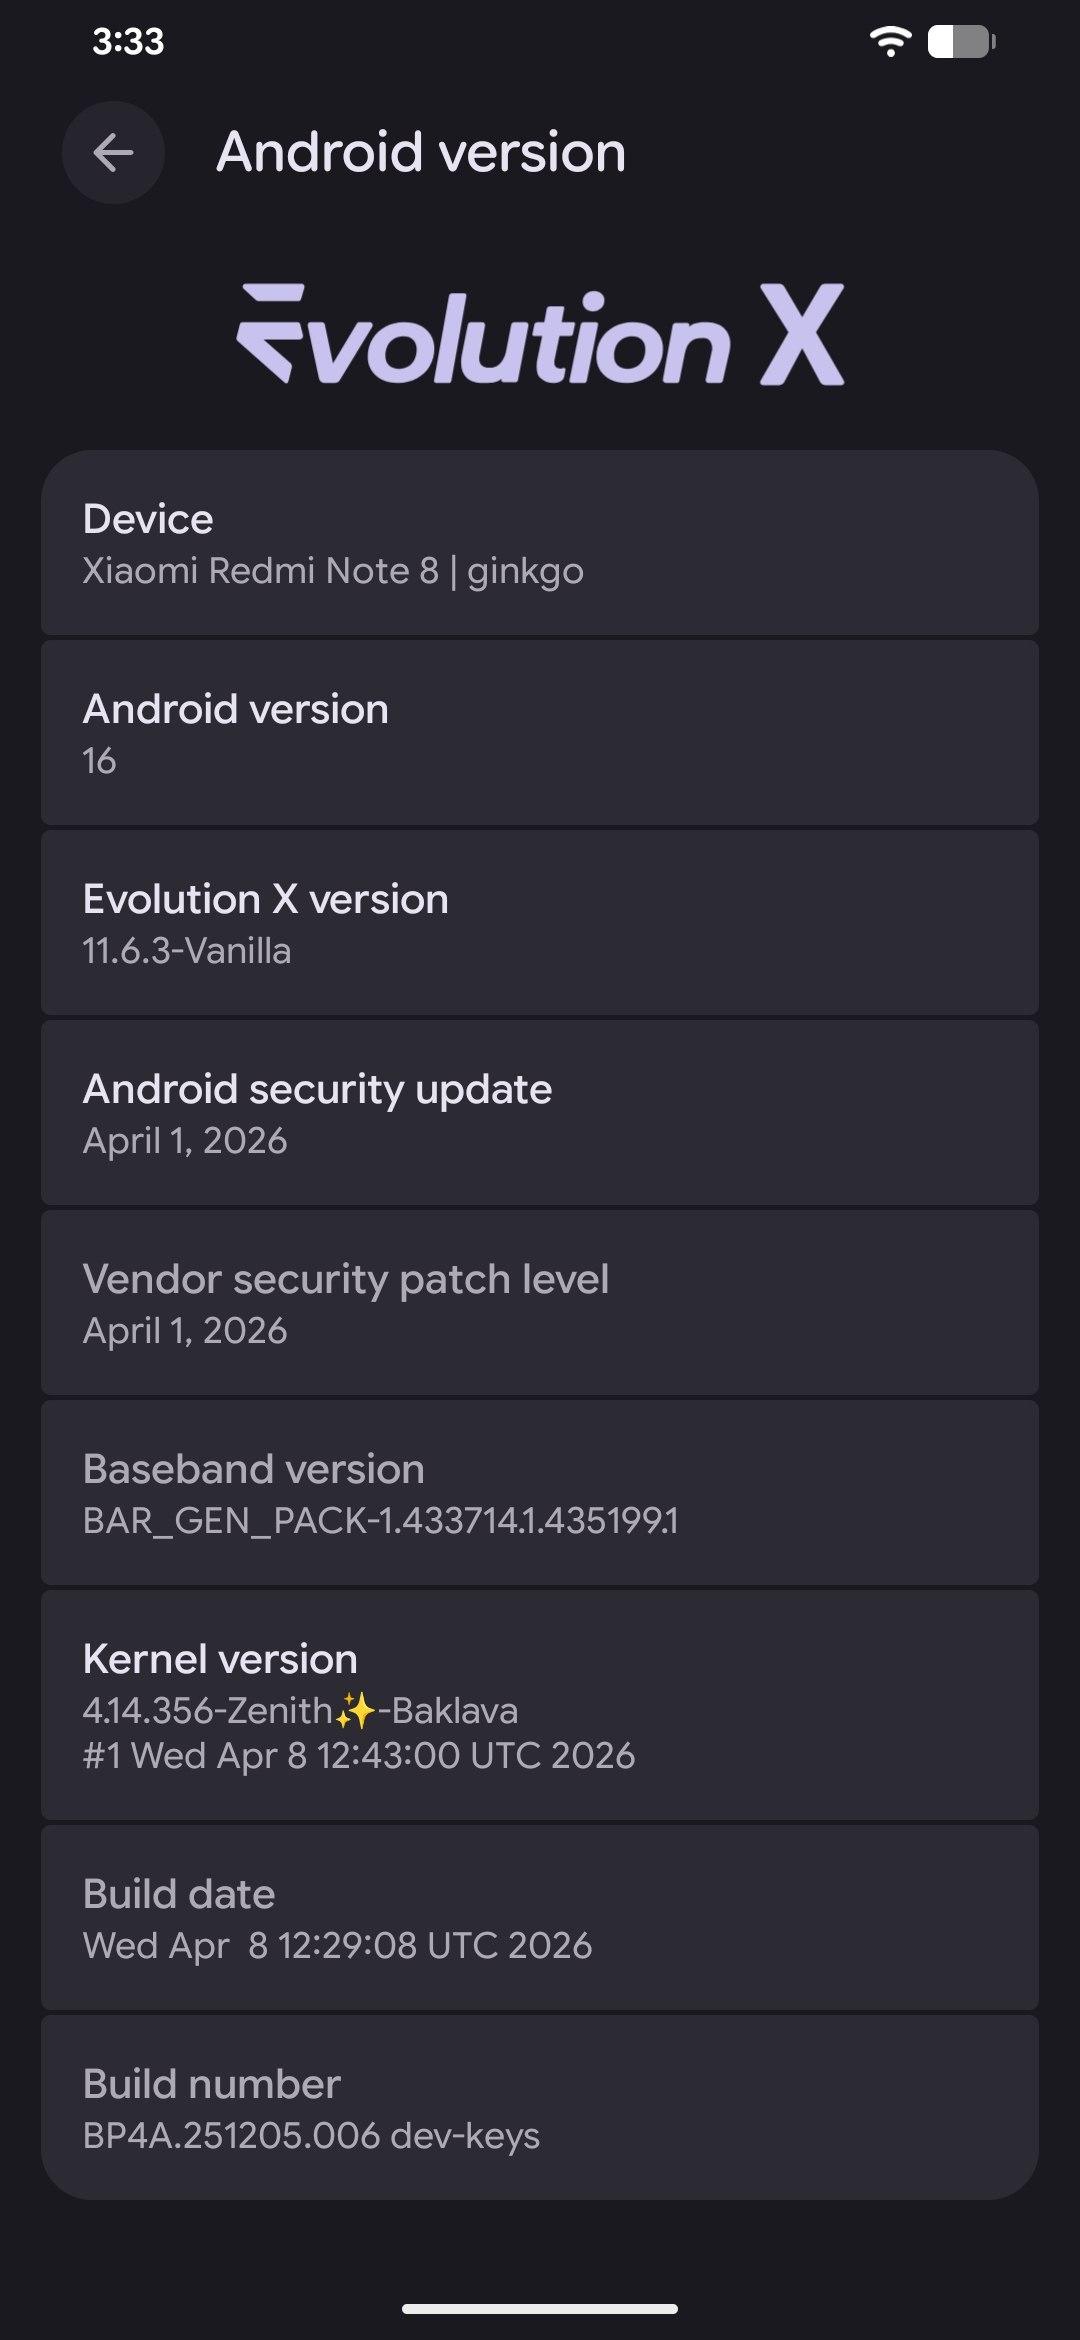The width and height of the screenshot is (1080, 2340).
Task: Tap the Build date row
Action: click(x=540, y=1918)
